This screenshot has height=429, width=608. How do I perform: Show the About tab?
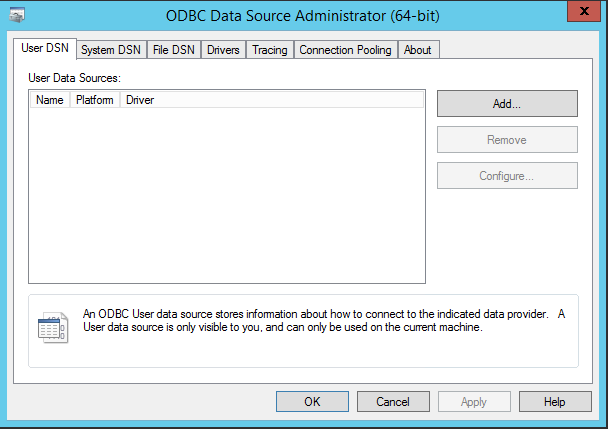(x=418, y=50)
